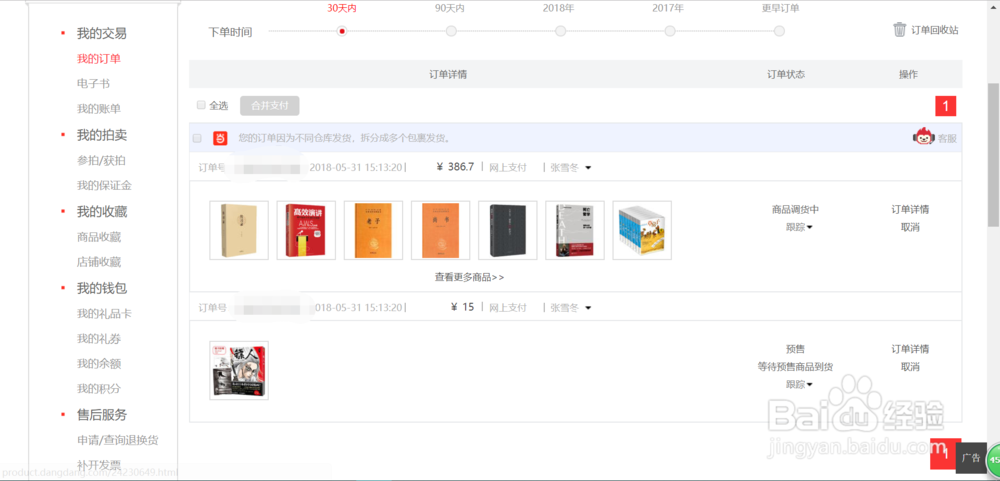Cancel the ¥386.7 order with 取消
Viewport: 1000px width, 481px height.
[x=910, y=227]
